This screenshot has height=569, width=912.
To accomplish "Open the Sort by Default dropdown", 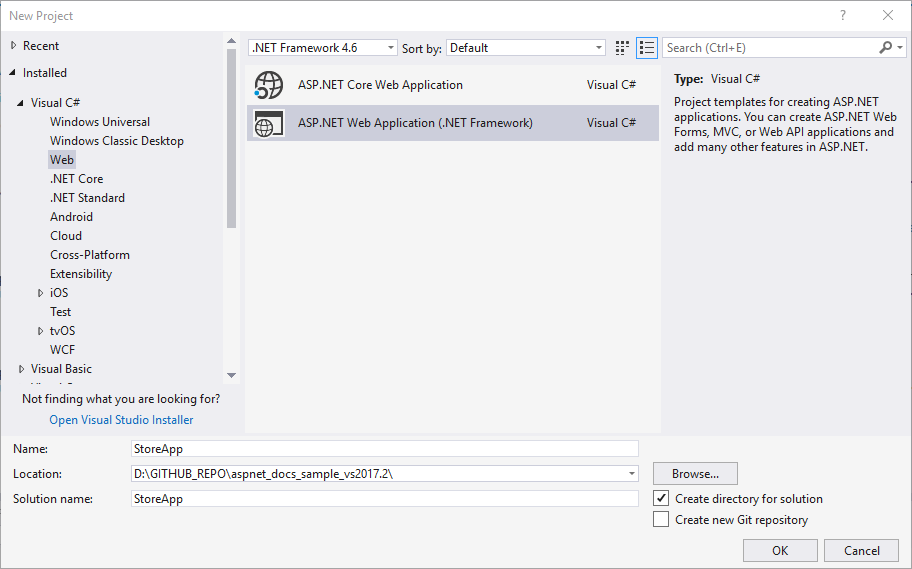I will tap(526, 48).
